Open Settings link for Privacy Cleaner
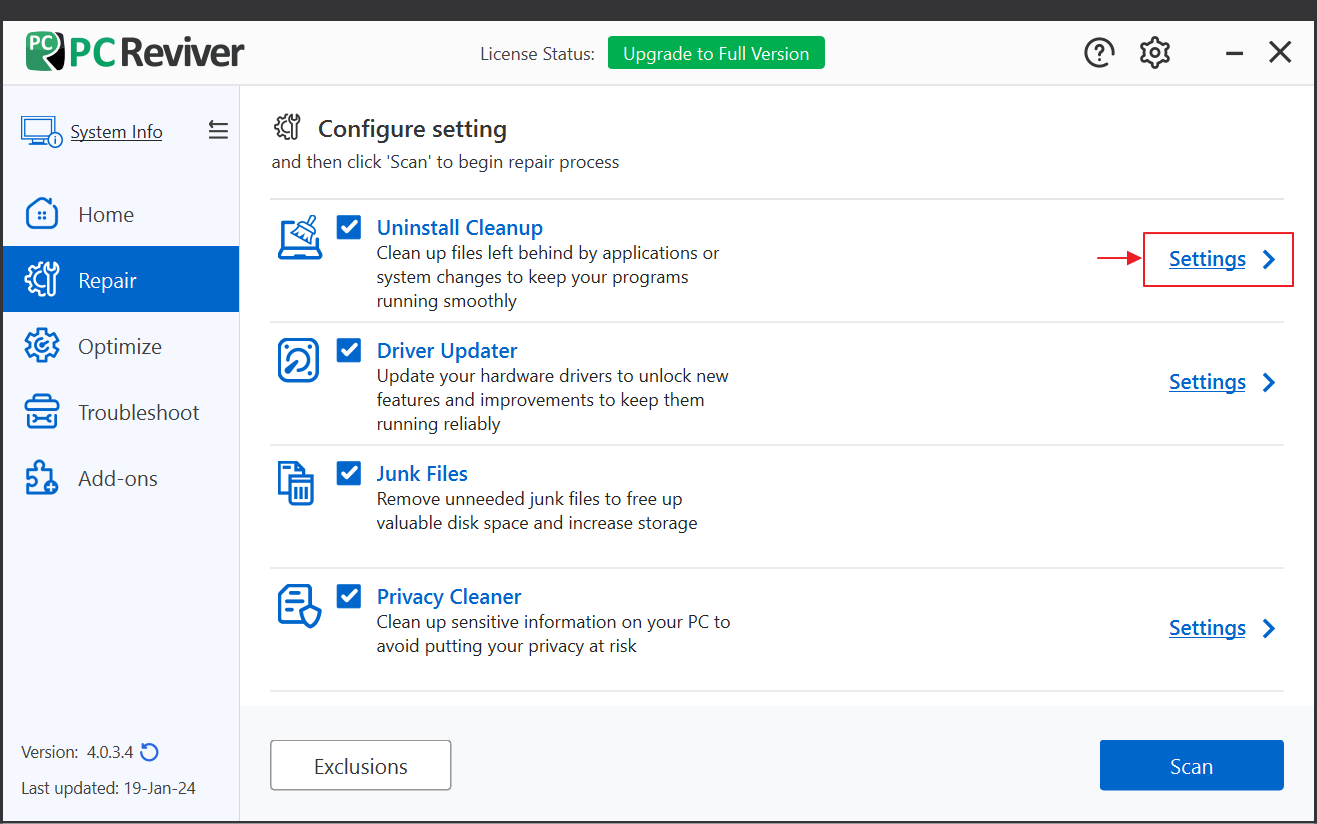1317x824 pixels. 1207,628
